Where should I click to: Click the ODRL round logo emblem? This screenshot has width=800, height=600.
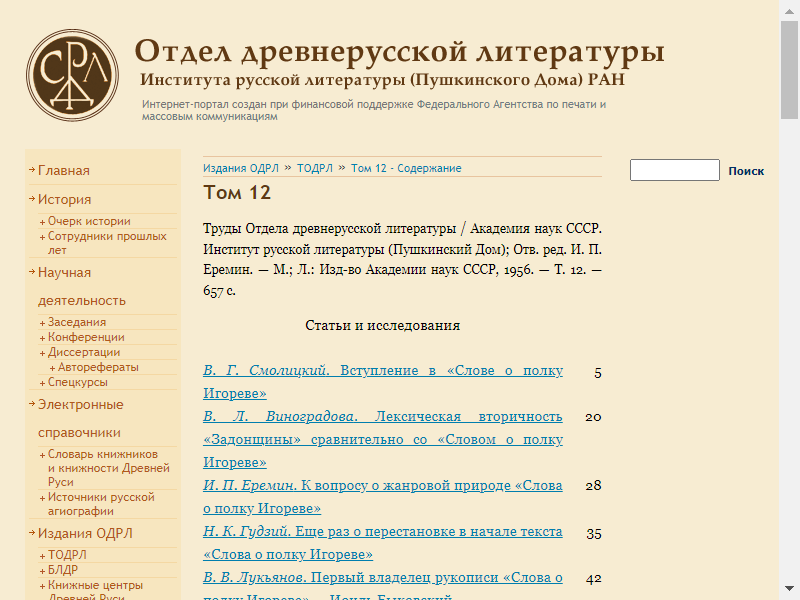pos(72,75)
